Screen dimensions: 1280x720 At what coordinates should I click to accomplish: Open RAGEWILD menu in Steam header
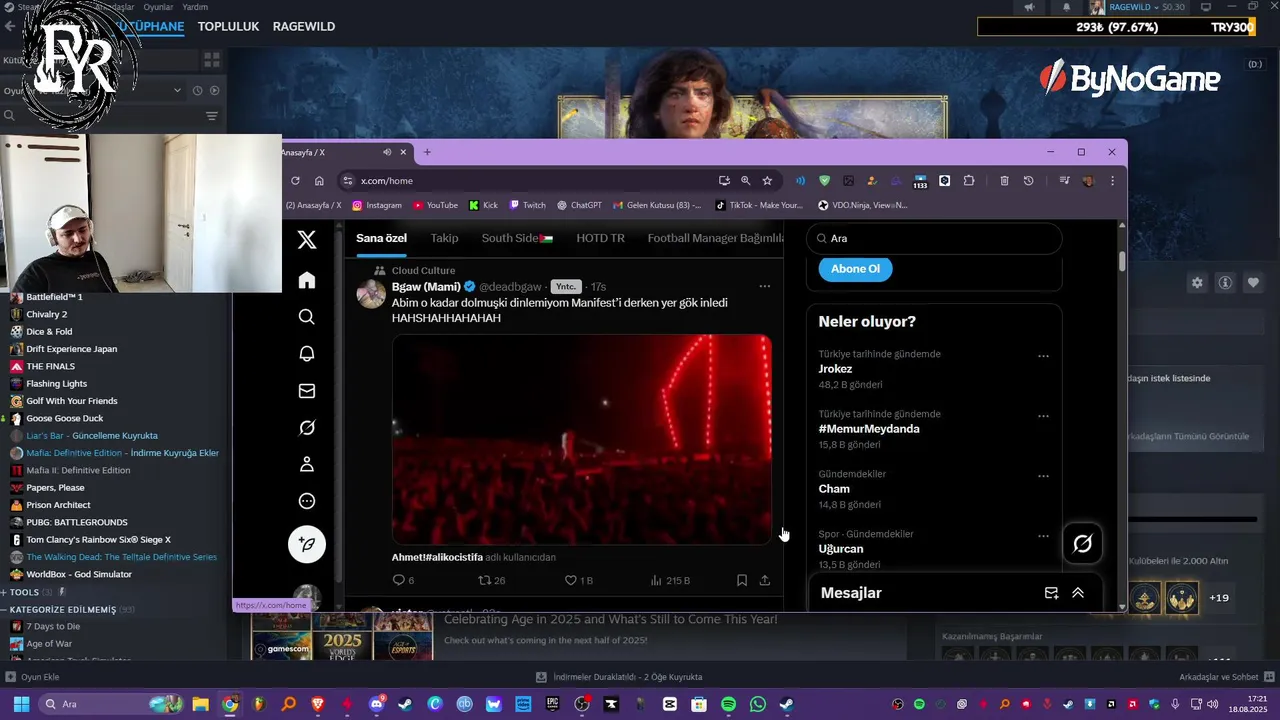304,26
